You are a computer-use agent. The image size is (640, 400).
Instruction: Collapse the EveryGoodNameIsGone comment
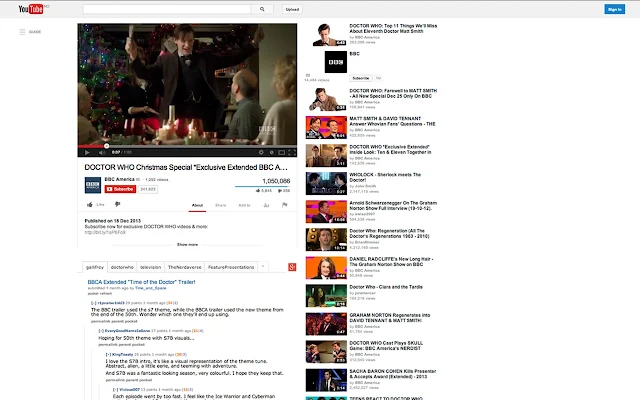click(101, 331)
